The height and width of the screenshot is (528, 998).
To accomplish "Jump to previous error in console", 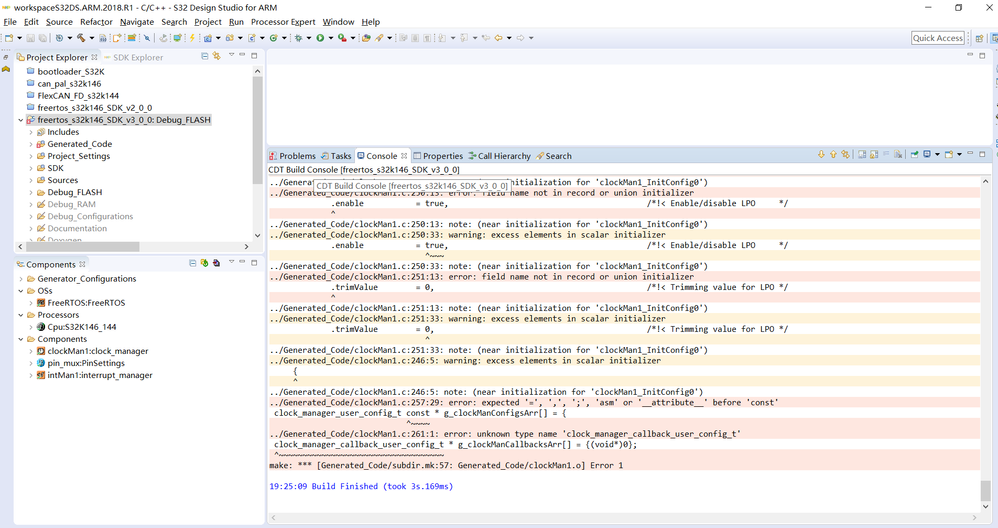I will pos(833,155).
